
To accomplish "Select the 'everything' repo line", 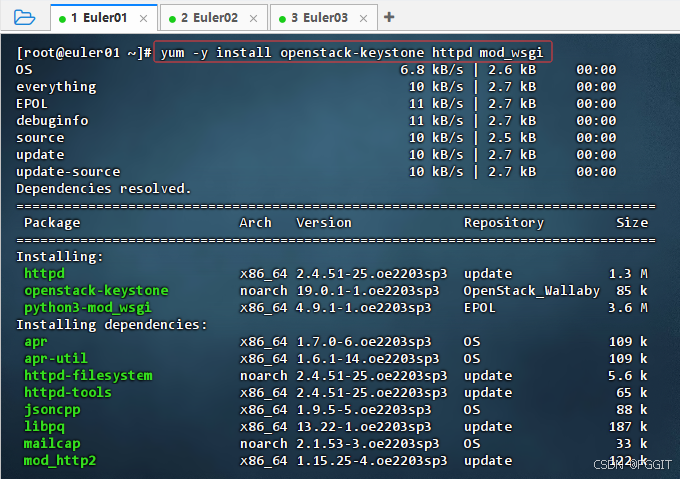I will click(316, 87).
